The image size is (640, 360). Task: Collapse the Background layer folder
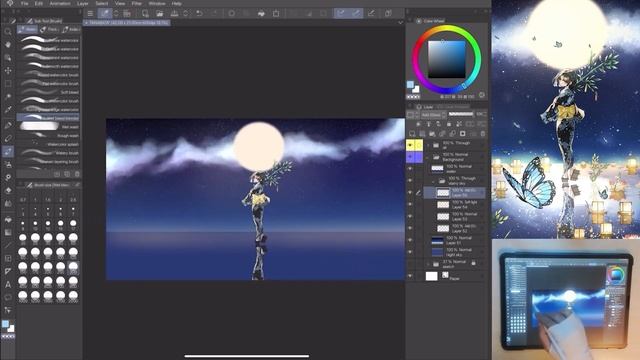pyautogui.click(x=427, y=157)
